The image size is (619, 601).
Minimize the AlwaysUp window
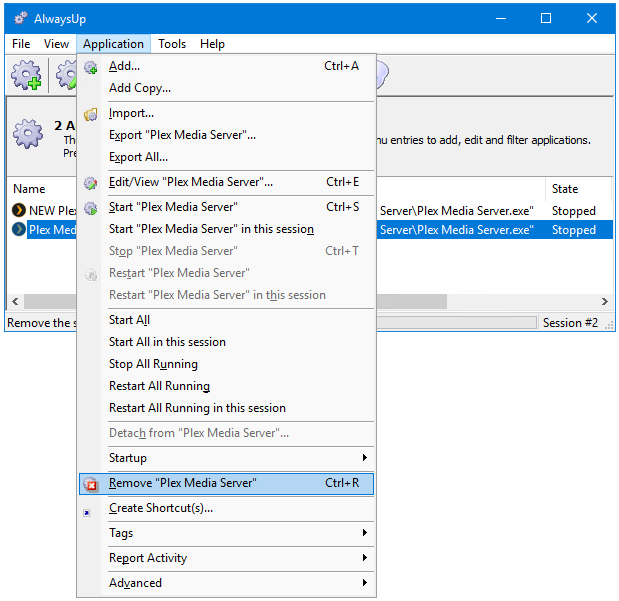click(x=501, y=18)
